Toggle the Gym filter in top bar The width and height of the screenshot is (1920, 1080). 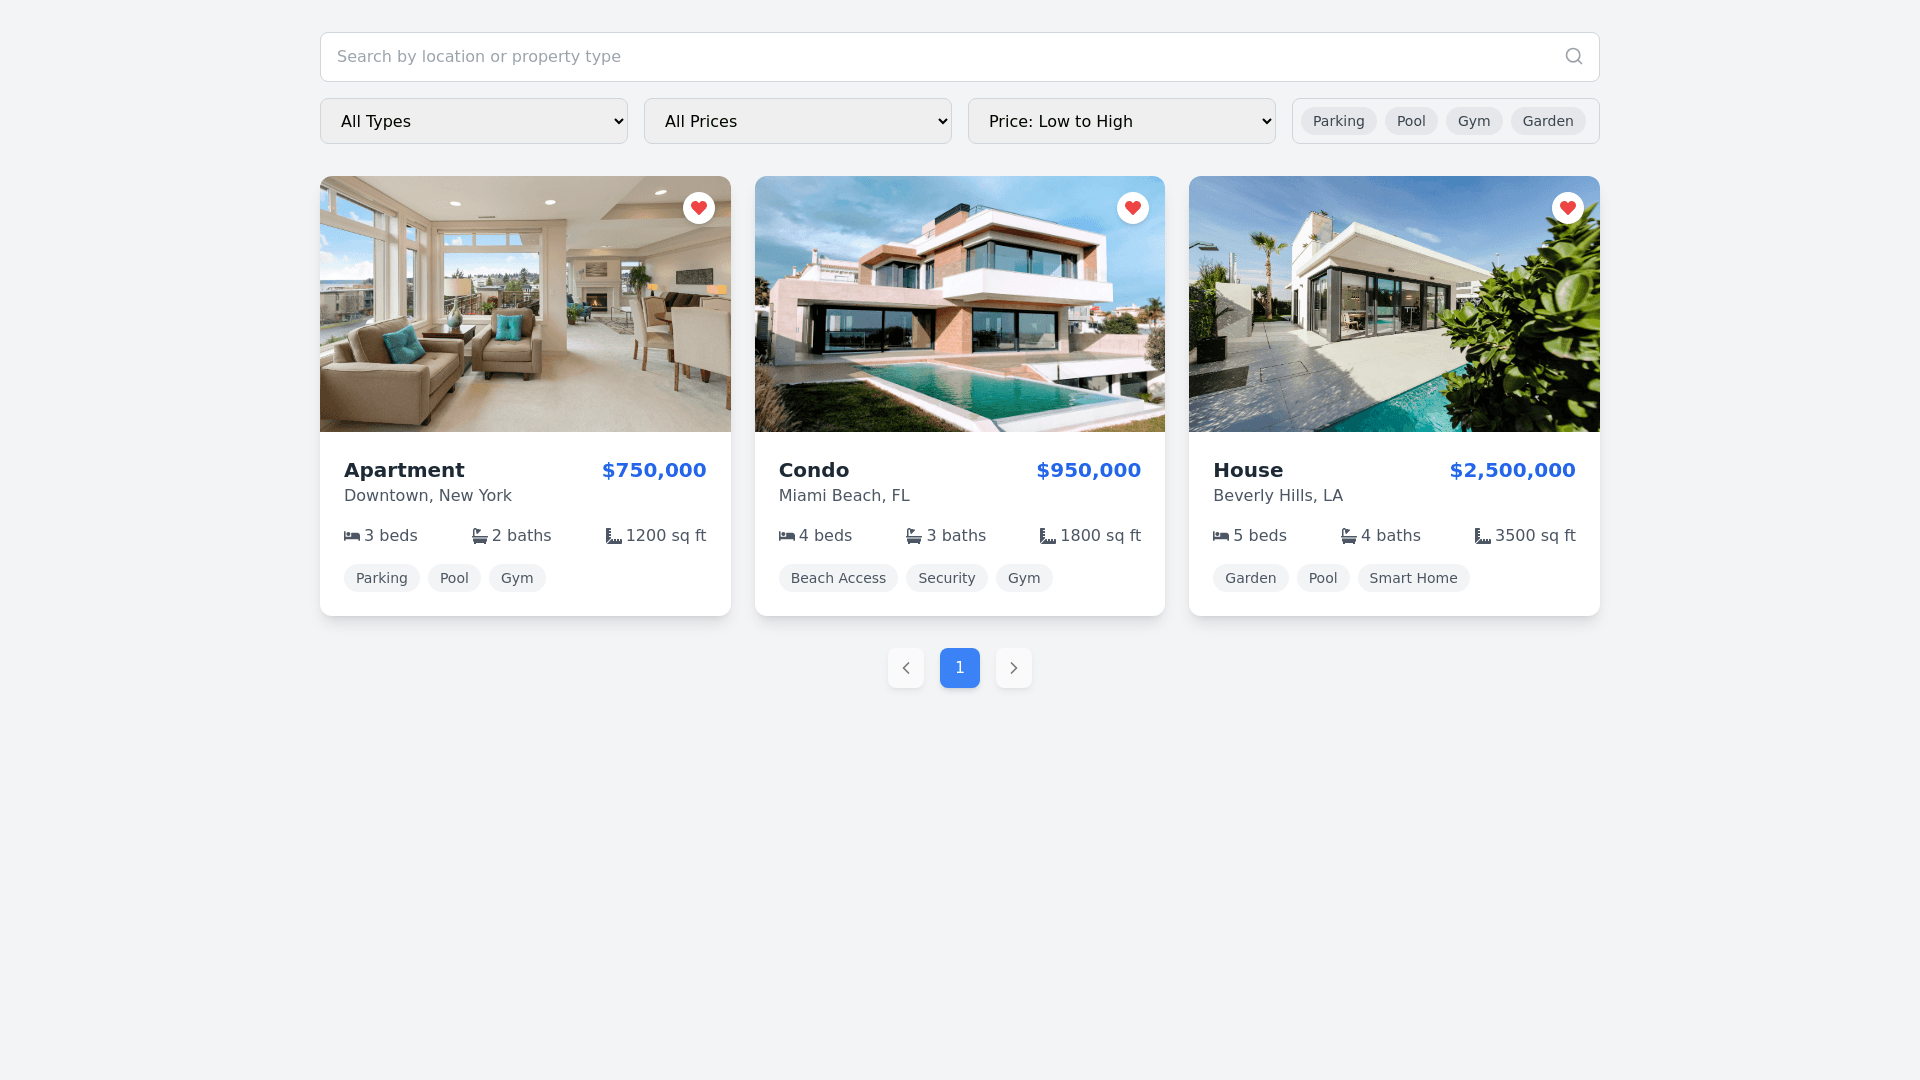pos(1473,121)
